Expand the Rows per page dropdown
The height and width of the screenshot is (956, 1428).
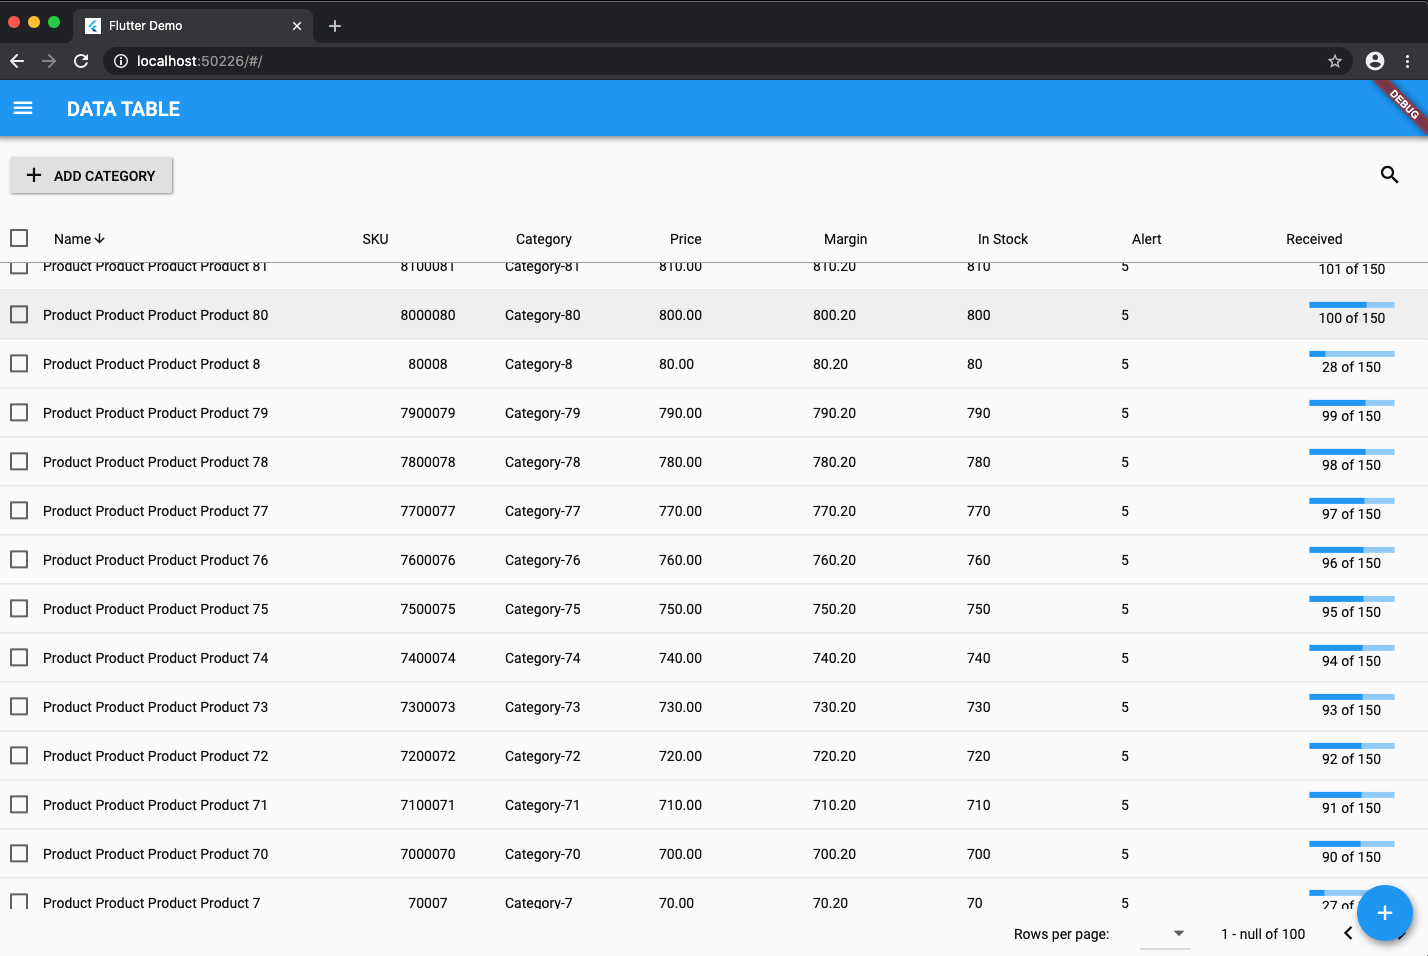pyautogui.click(x=1166, y=933)
